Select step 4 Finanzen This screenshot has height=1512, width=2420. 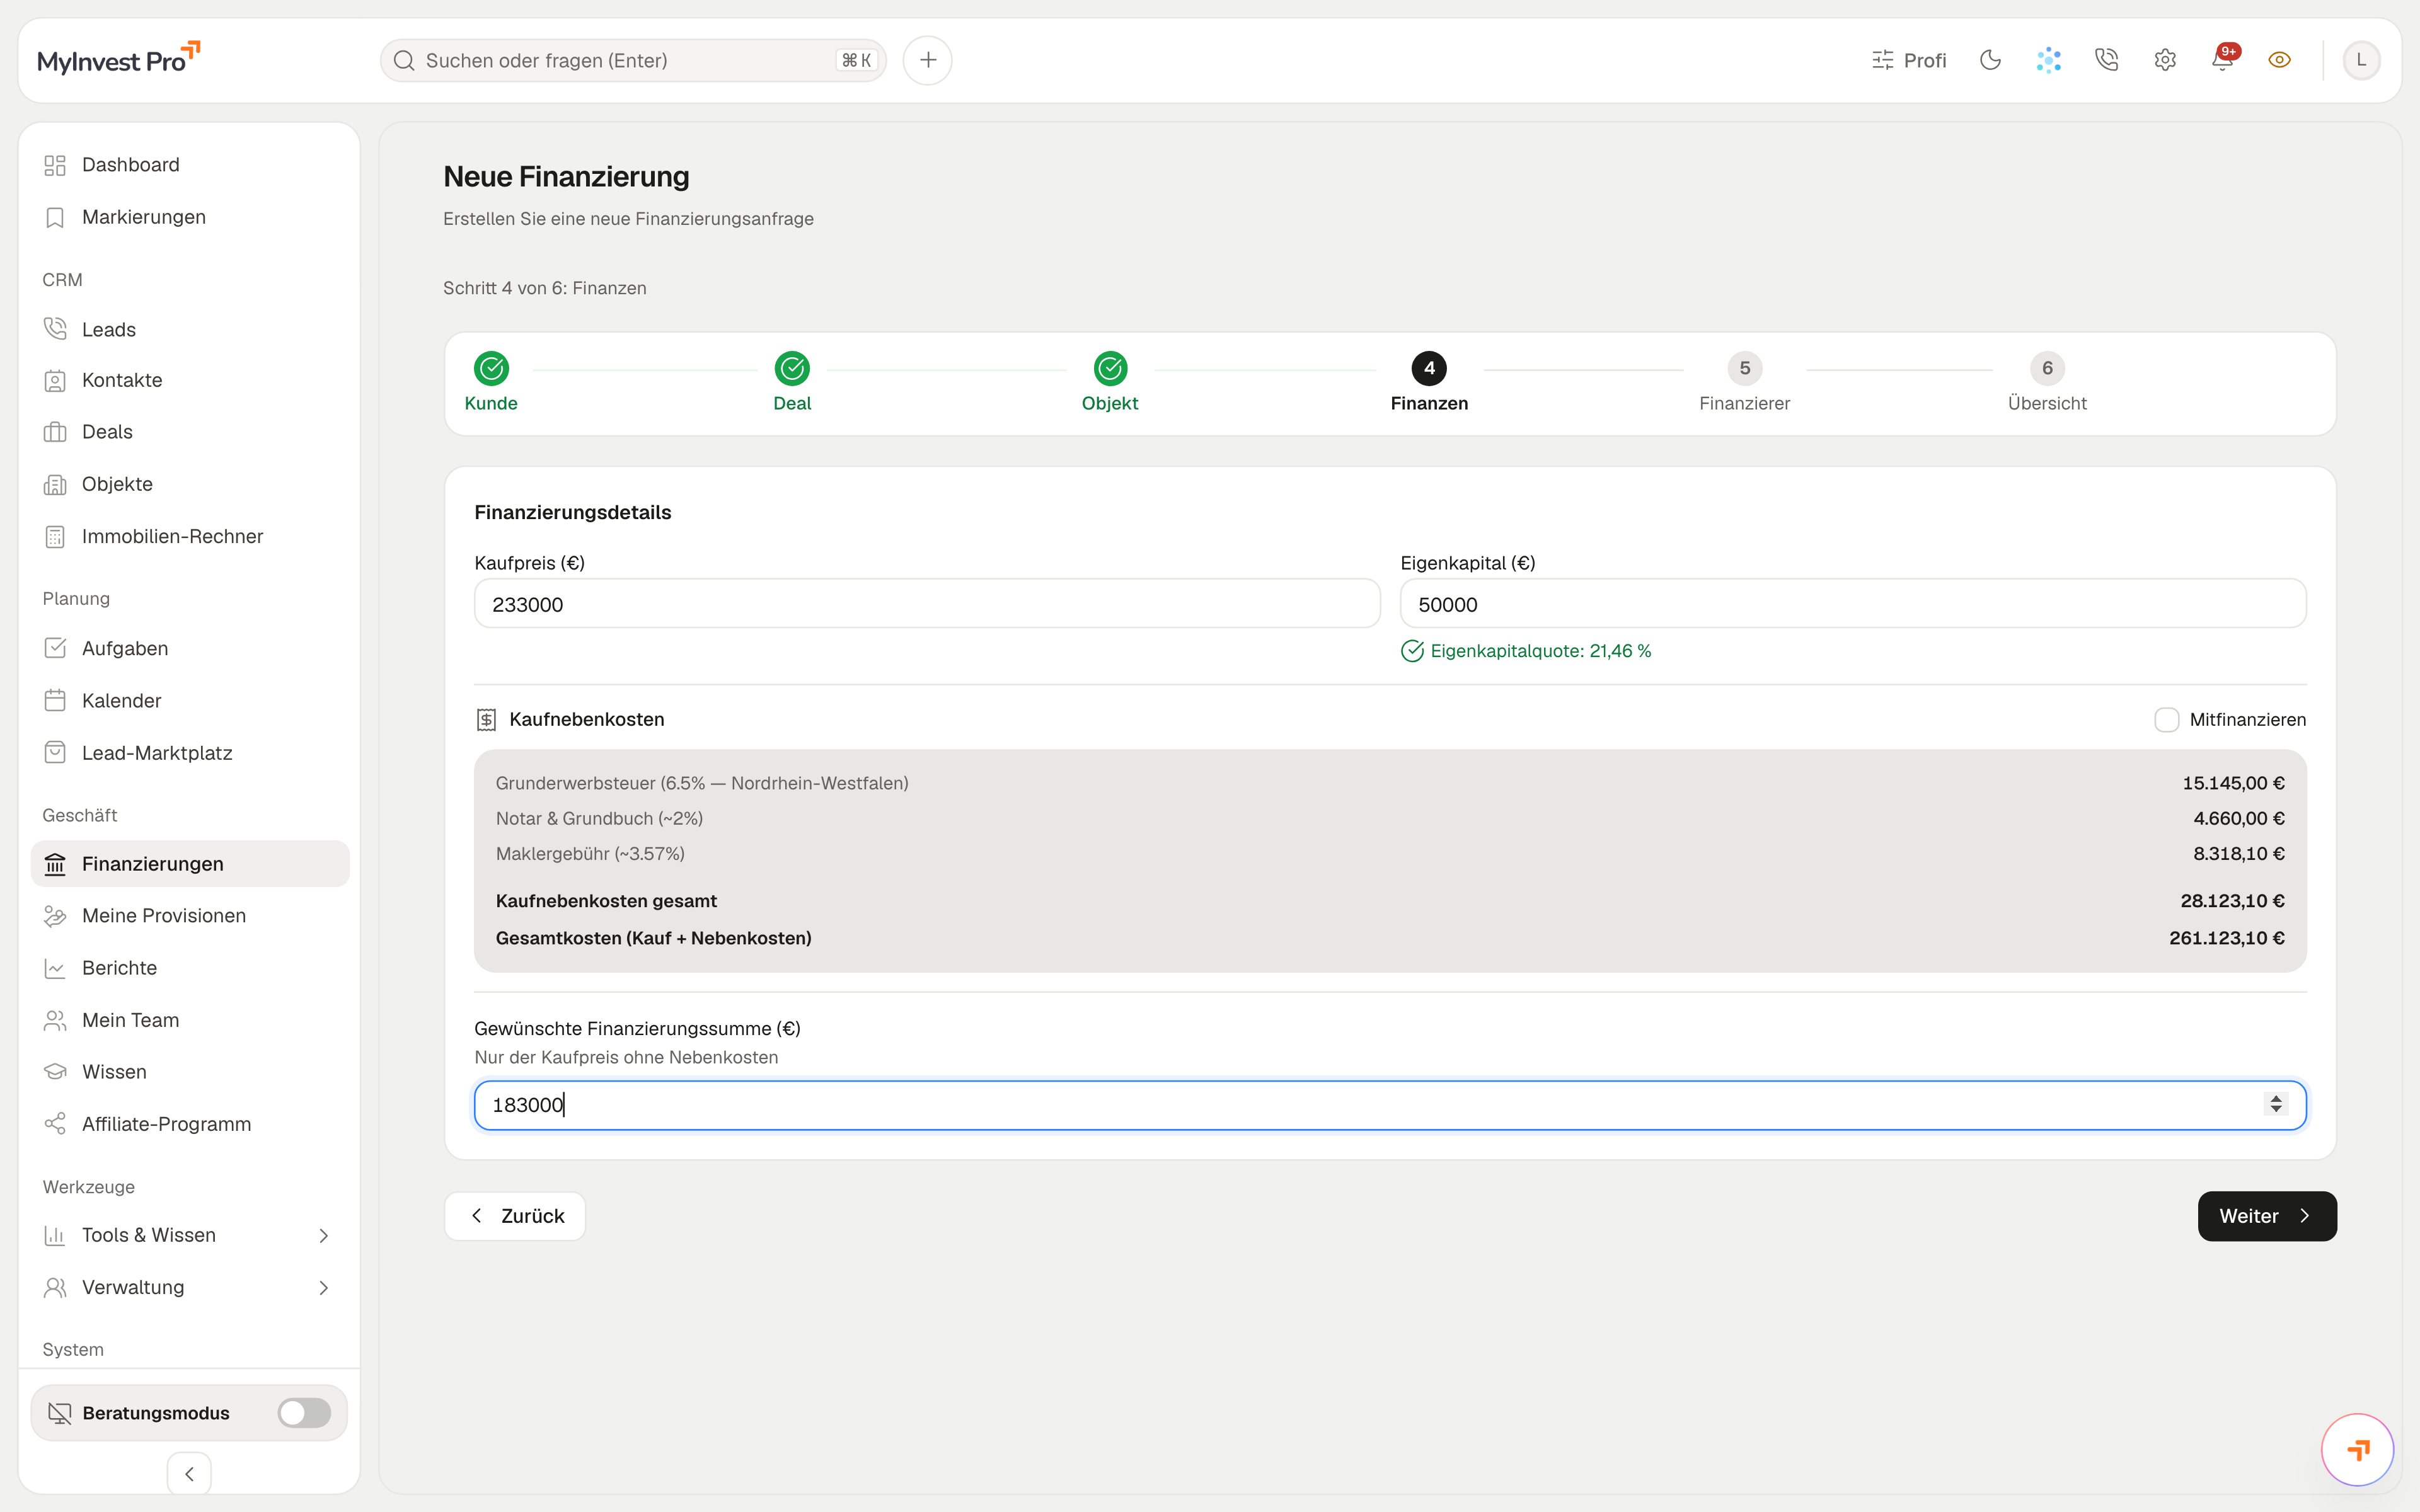1429,382
